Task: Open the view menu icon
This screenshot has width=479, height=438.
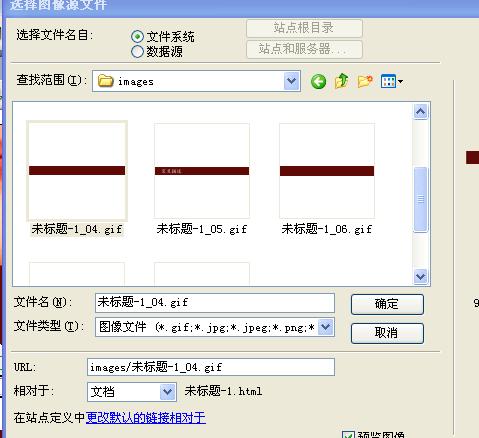Action: pos(392,81)
